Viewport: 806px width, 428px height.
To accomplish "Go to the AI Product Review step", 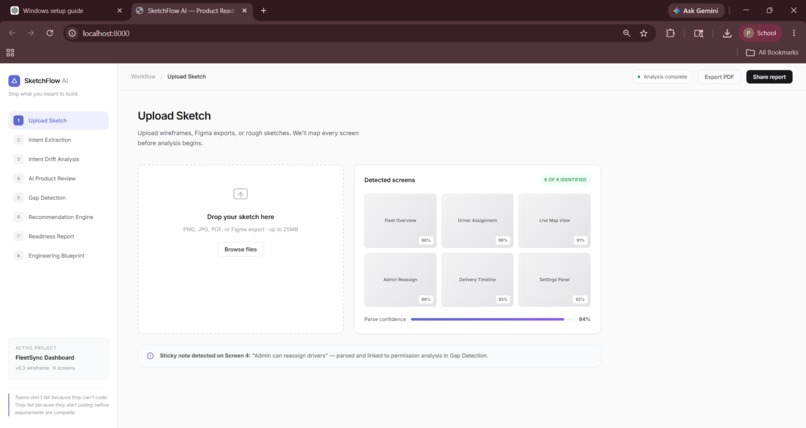I will click(x=59, y=178).
